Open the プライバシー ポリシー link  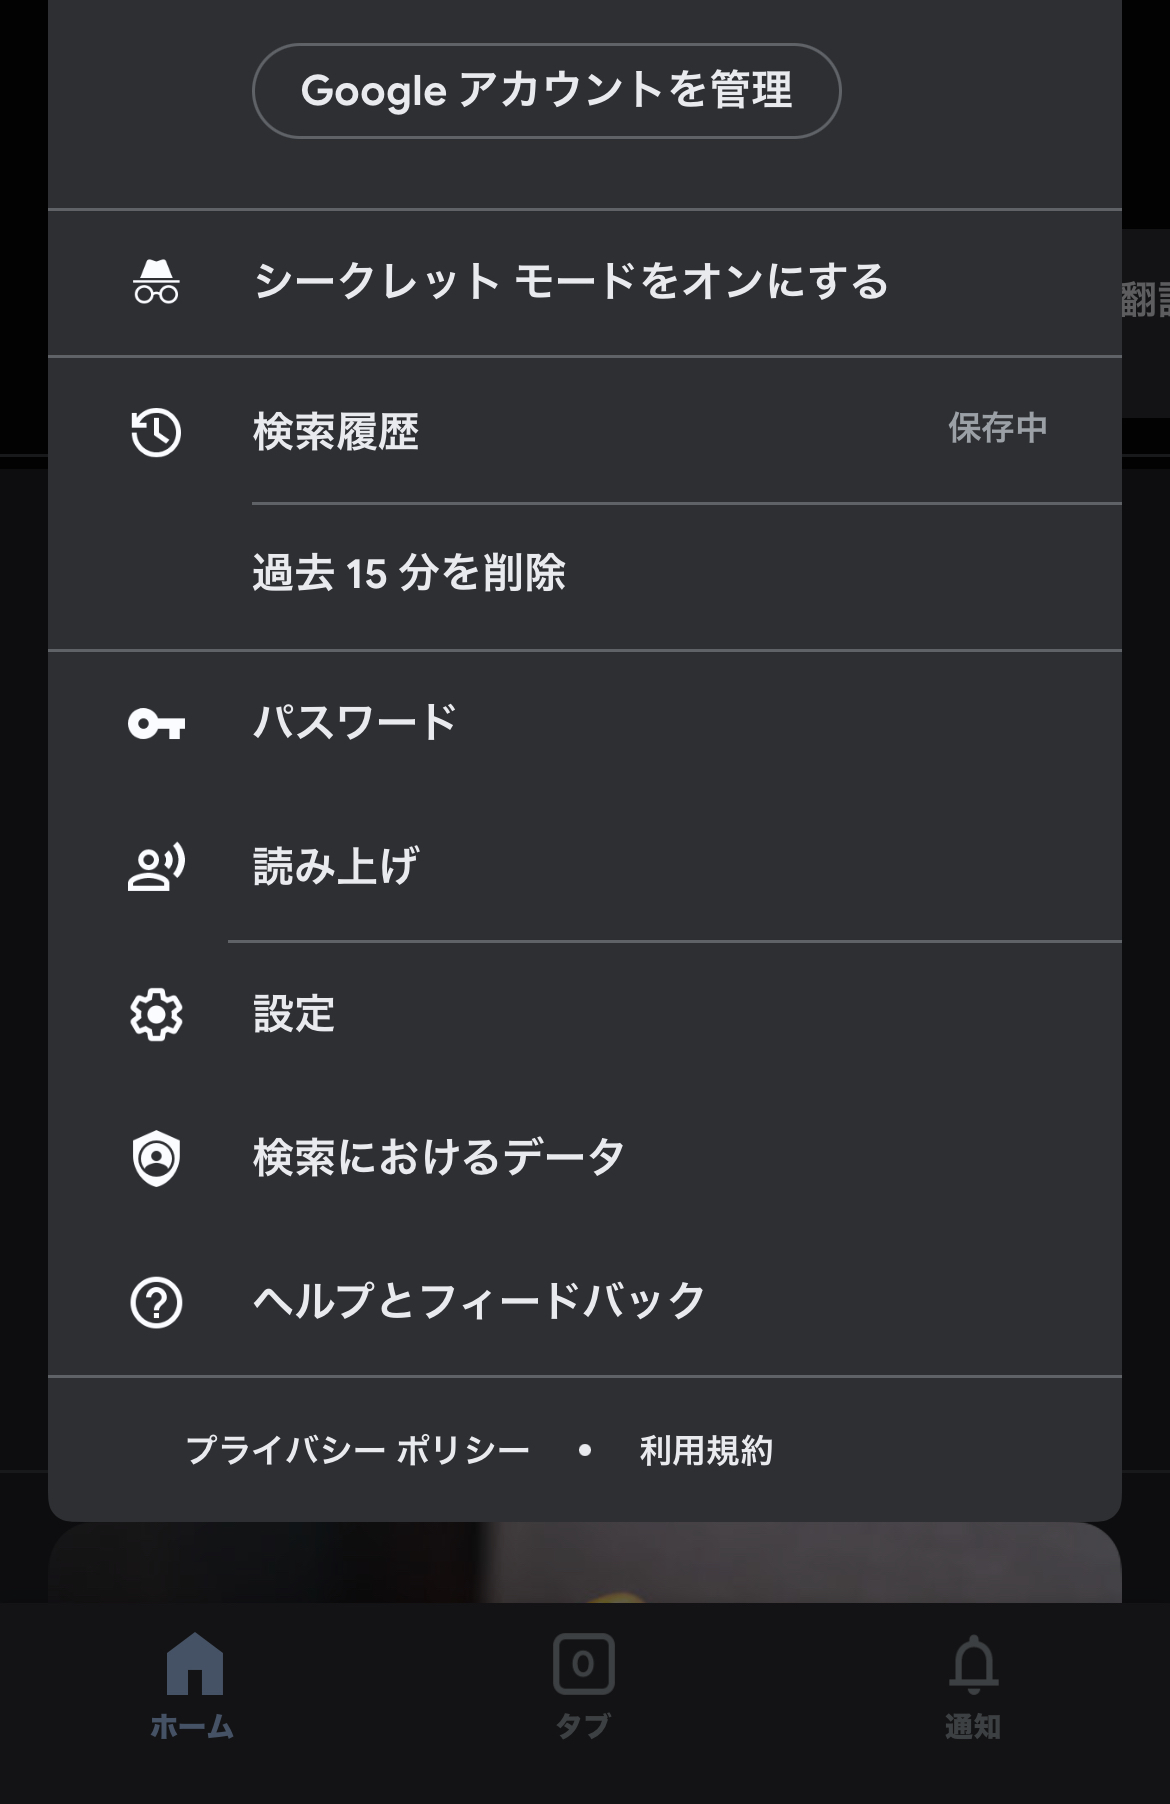[x=358, y=1450]
